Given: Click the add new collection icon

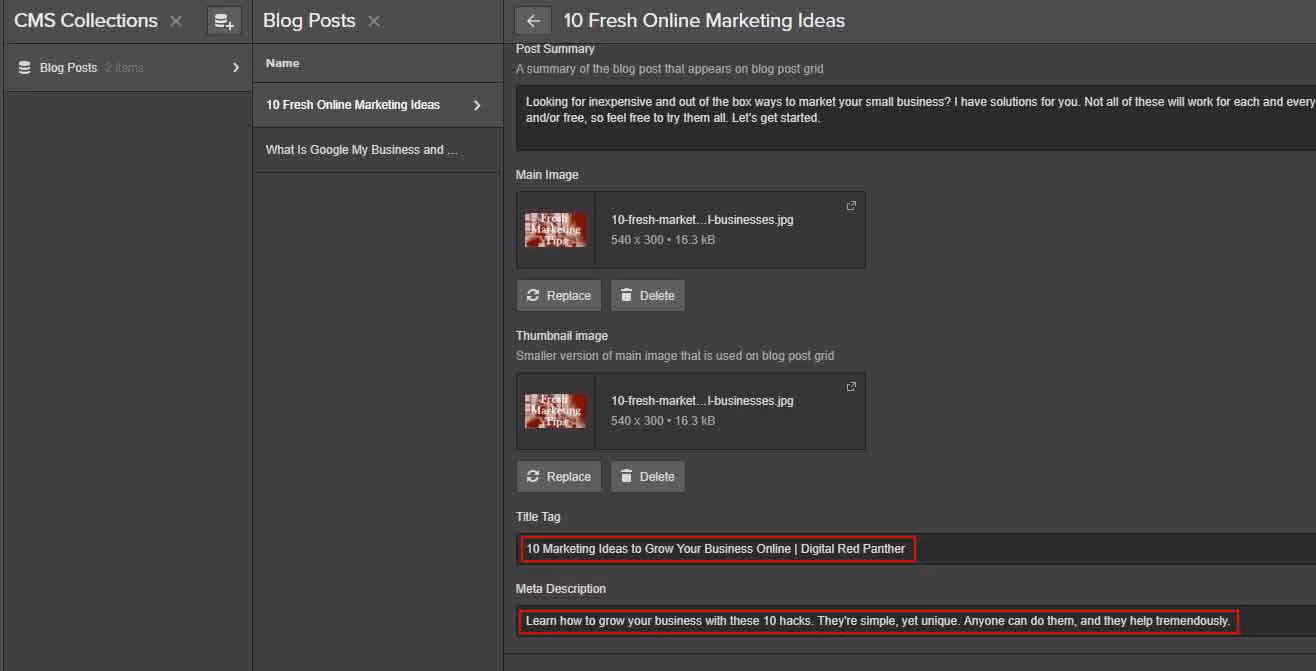Looking at the screenshot, I should click(x=223, y=20).
